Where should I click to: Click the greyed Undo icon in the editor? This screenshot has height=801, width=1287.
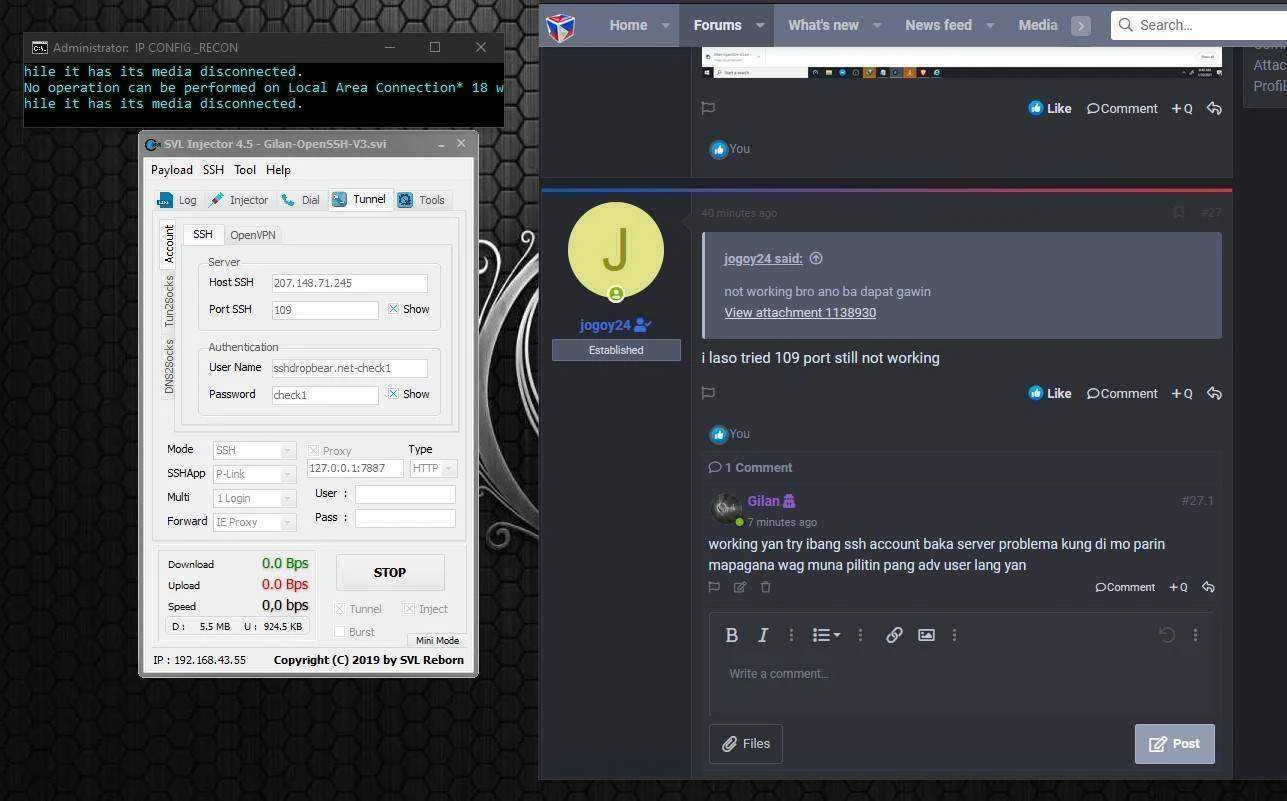tap(1166, 635)
